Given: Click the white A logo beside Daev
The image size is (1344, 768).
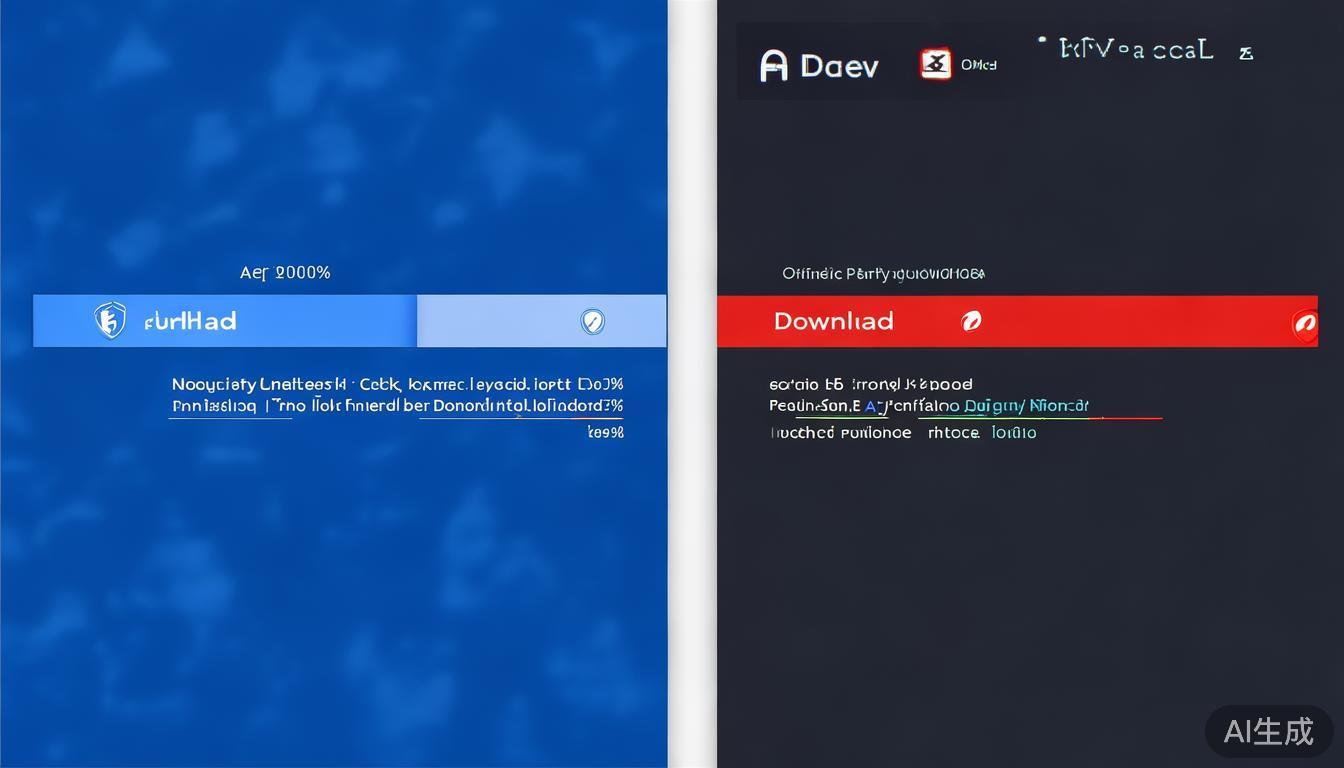Looking at the screenshot, I should pyautogui.click(x=774, y=66).
